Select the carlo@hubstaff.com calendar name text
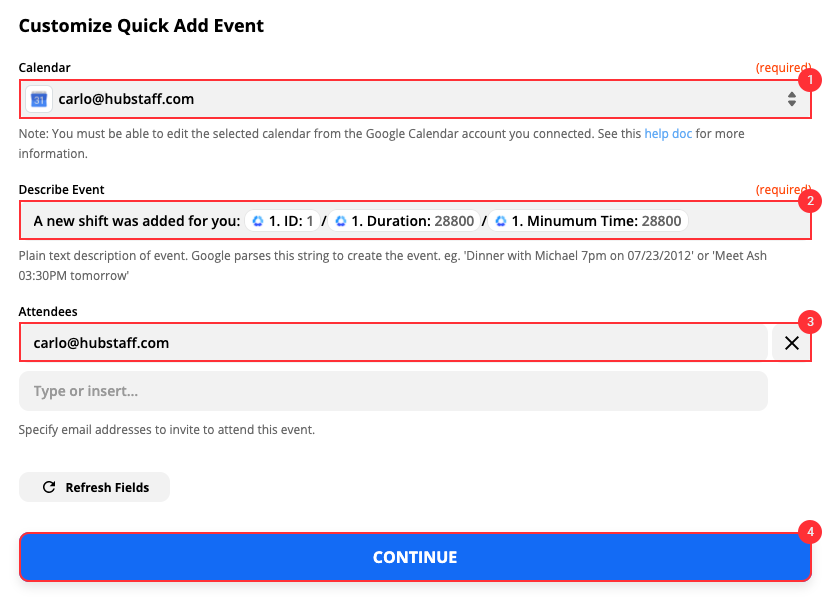 tap(125, 99)
